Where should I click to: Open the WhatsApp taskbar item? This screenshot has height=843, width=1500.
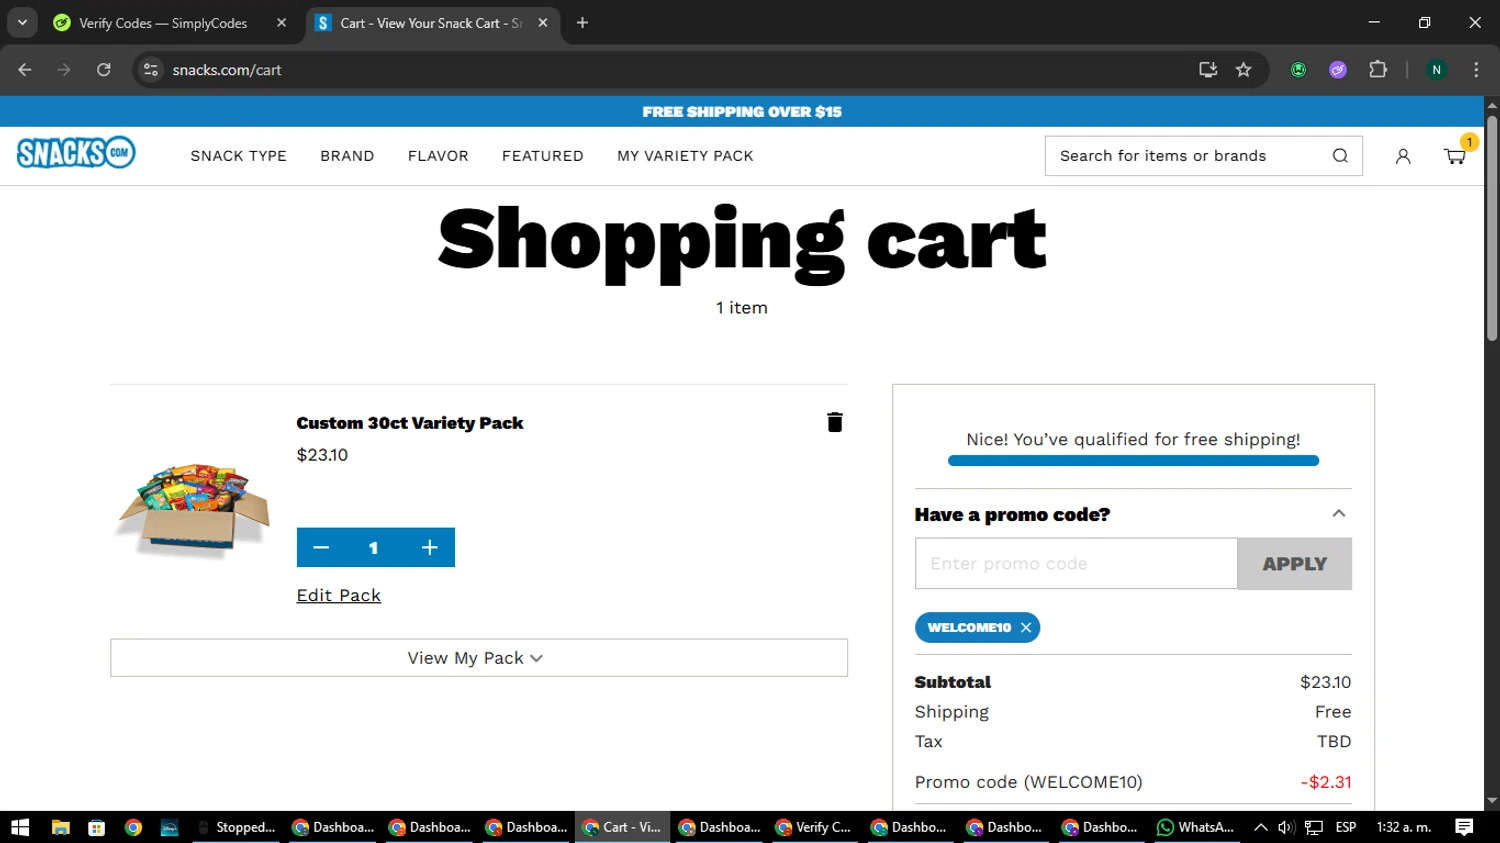click(x=1195, y=827)
